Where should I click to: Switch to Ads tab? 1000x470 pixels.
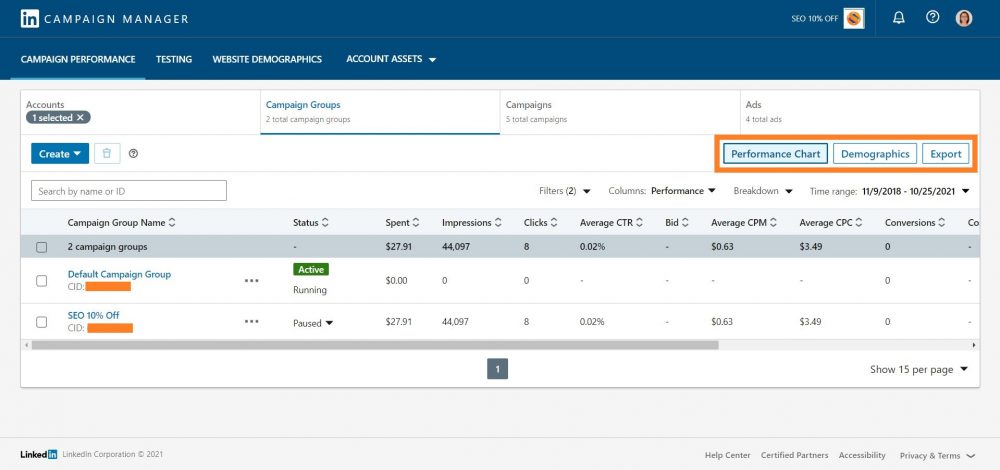[860, 112]
